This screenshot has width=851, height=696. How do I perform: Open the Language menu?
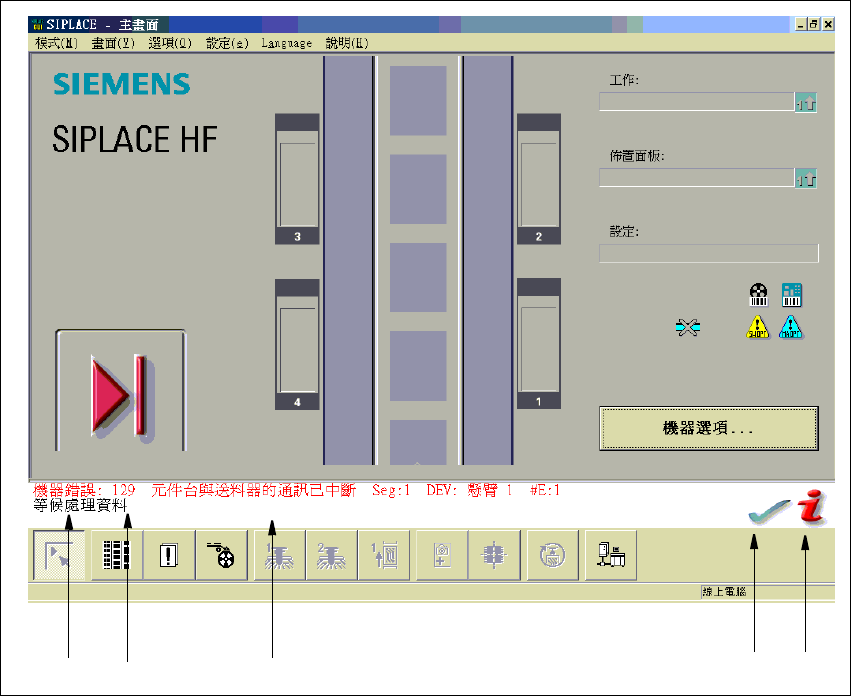click(x=287, y=43)
